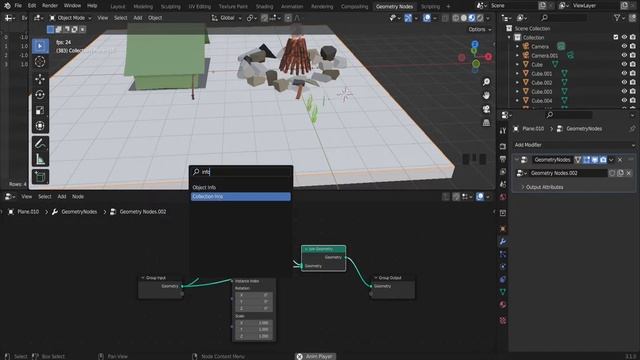Toggle viewport overlays button

427,18
